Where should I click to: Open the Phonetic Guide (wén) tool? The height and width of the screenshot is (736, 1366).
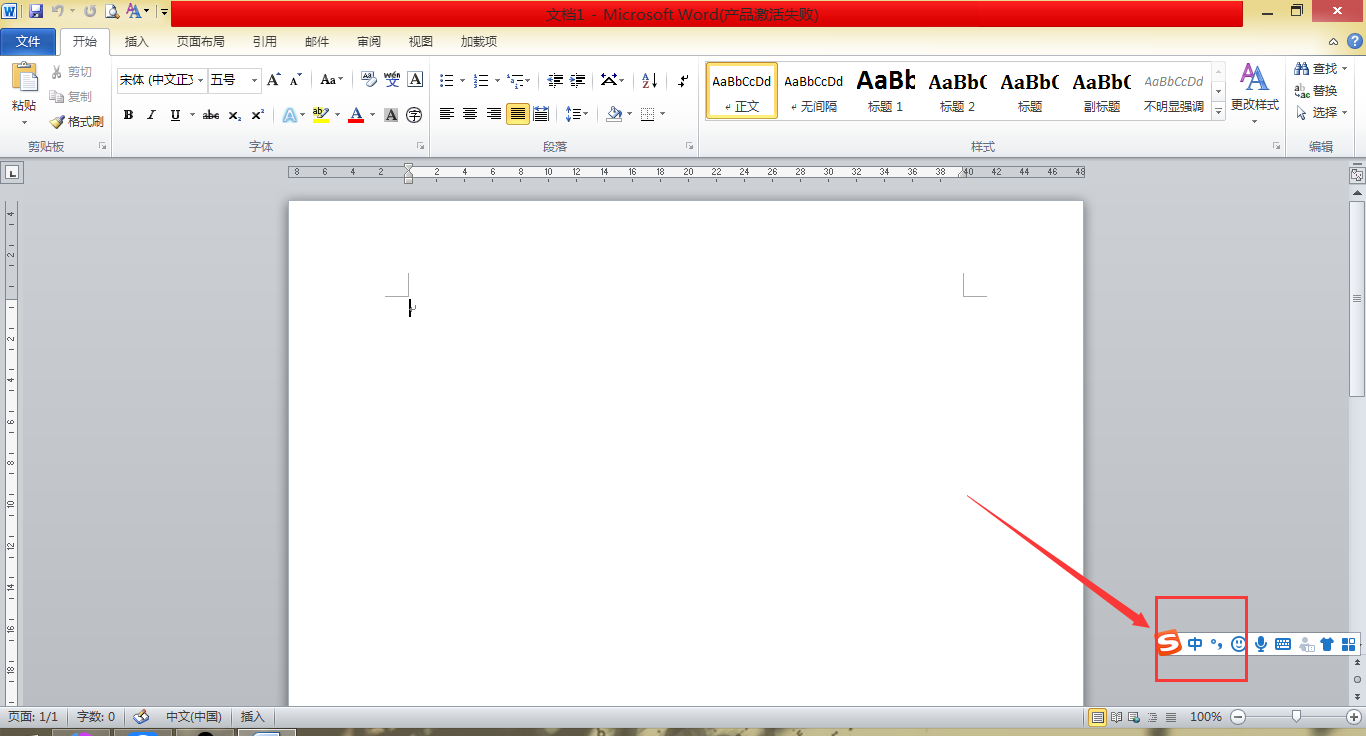coord(392,80)
